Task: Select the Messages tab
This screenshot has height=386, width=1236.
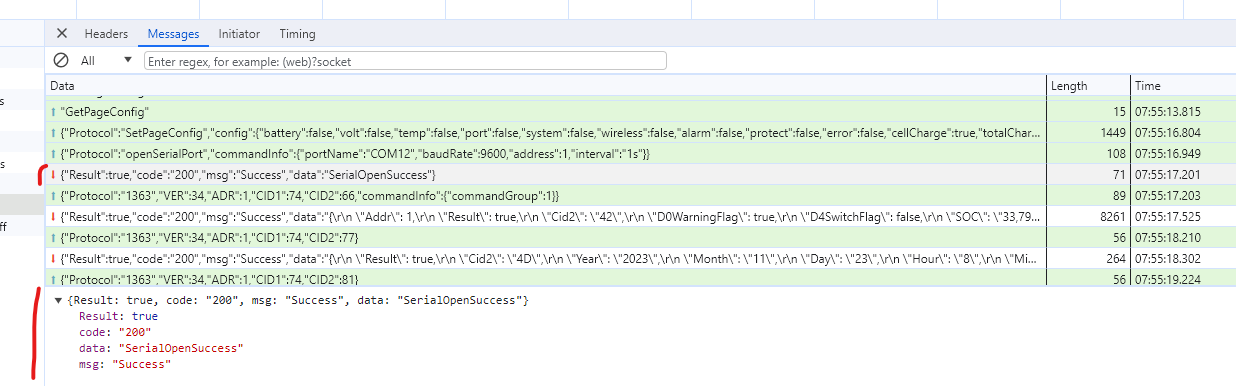Action: coord(173,34)
